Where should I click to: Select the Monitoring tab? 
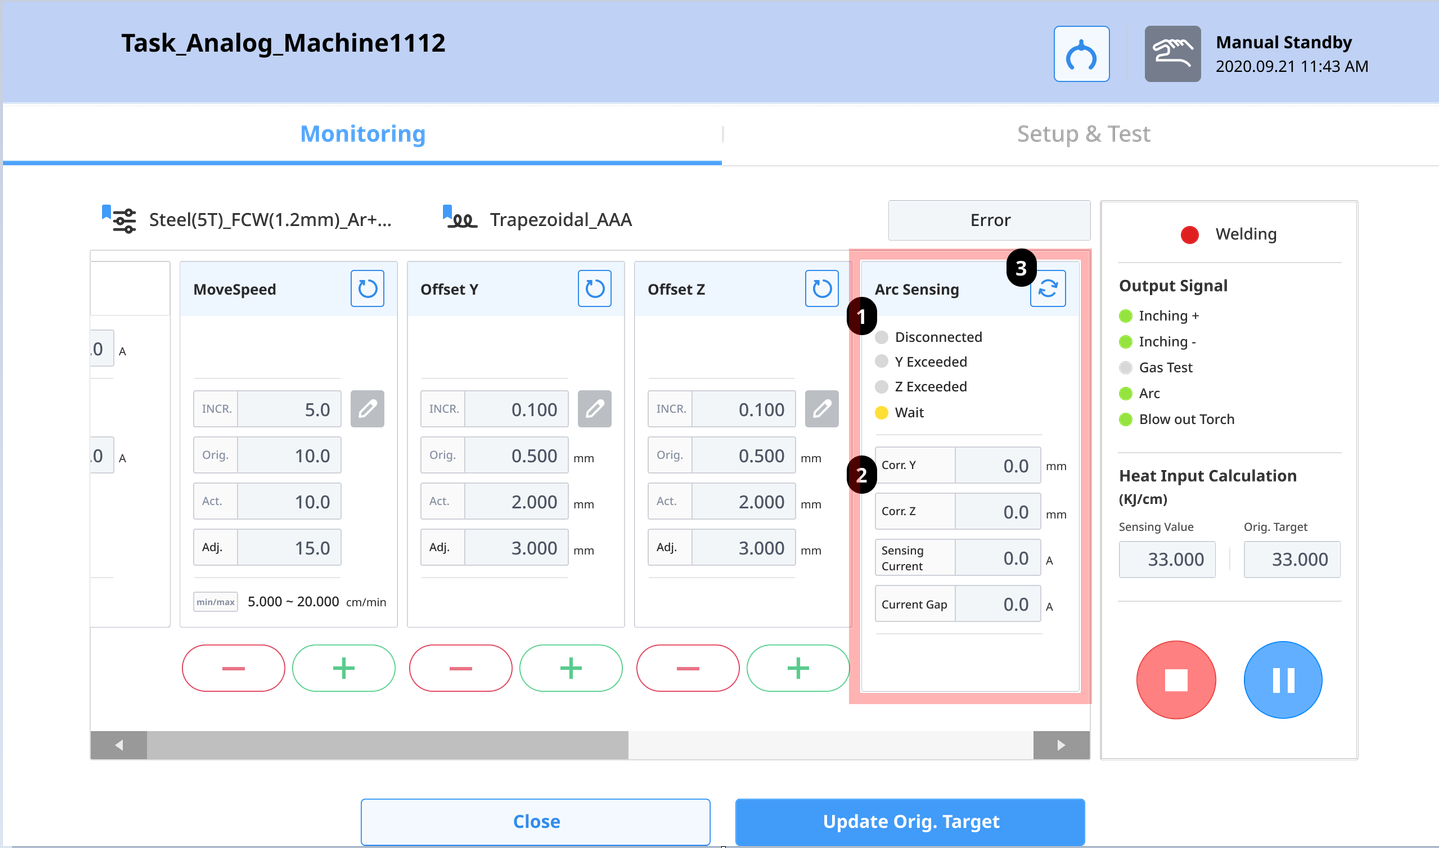(362, 134)
